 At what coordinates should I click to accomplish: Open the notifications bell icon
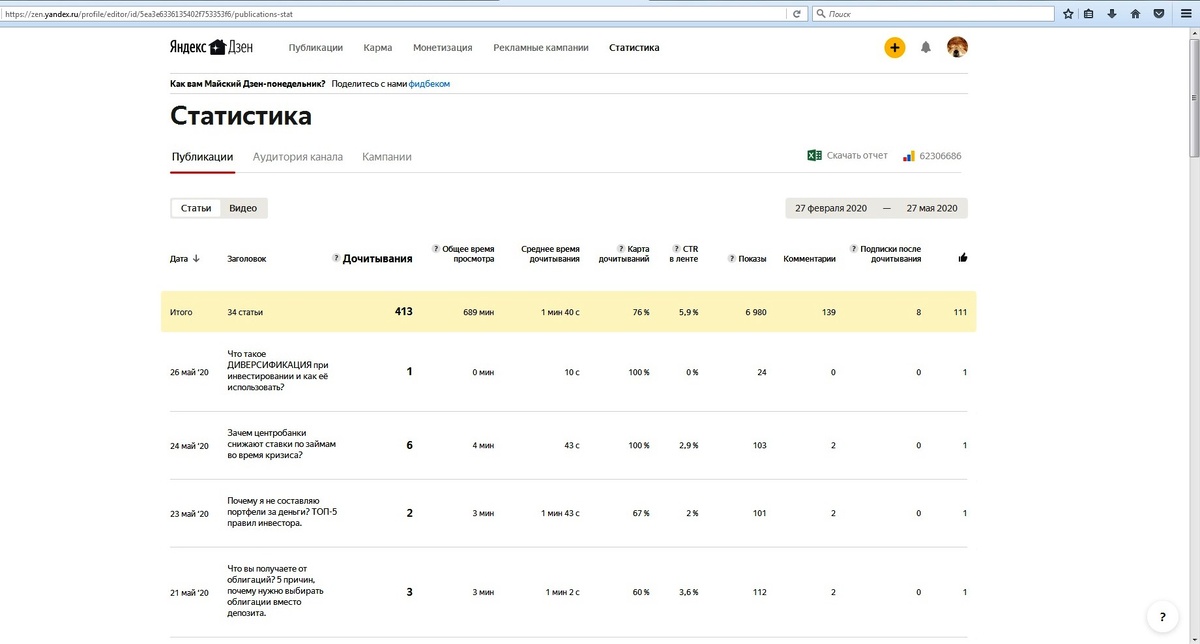coord(926,47)
